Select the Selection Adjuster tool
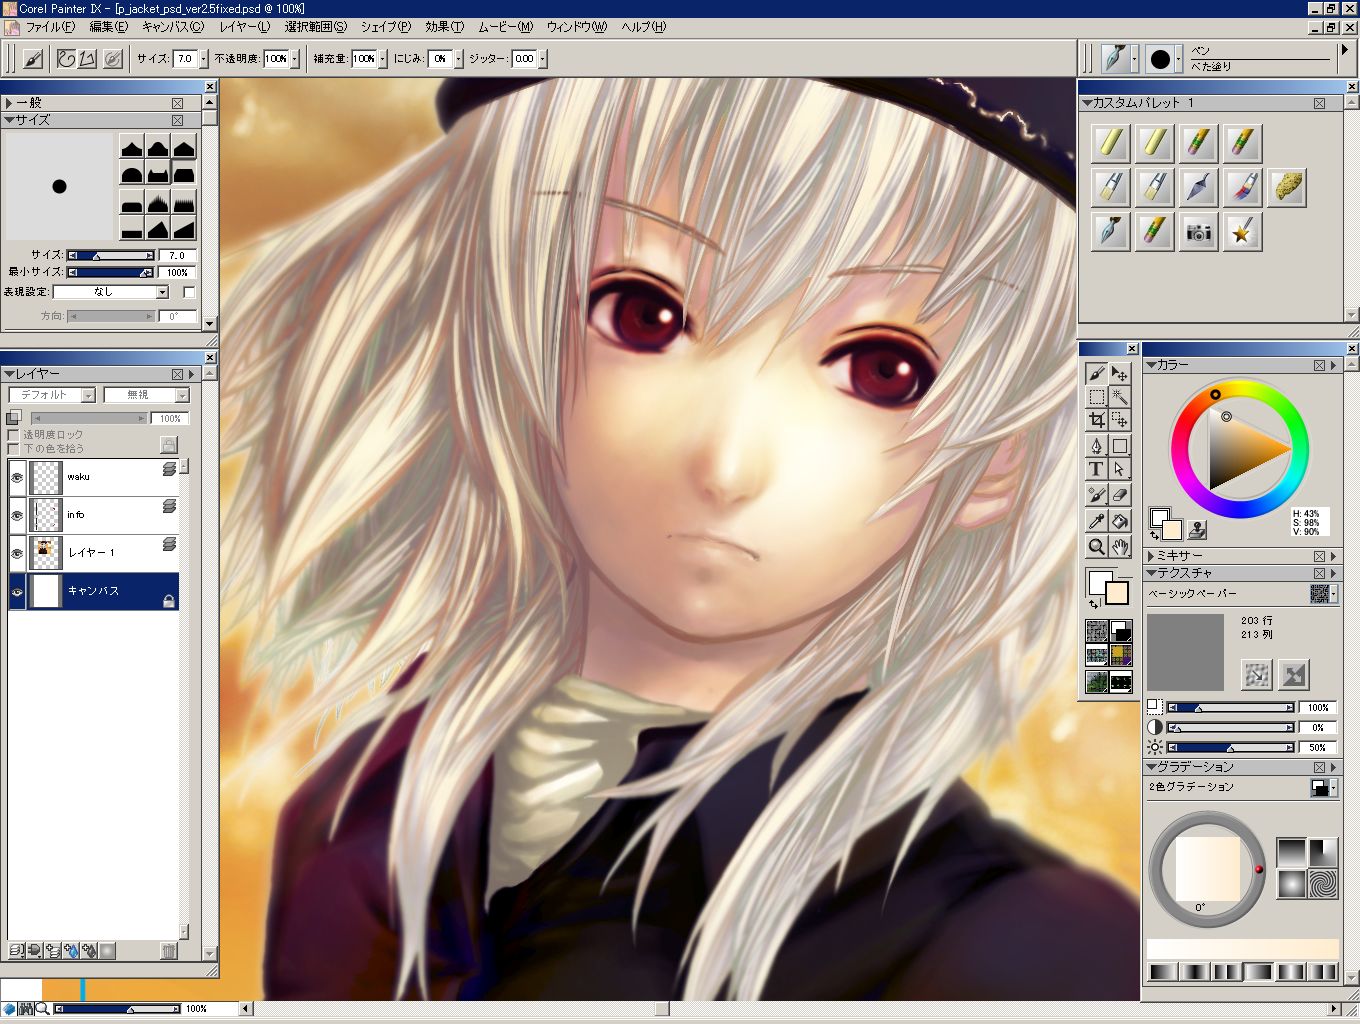 [1120, 421]
